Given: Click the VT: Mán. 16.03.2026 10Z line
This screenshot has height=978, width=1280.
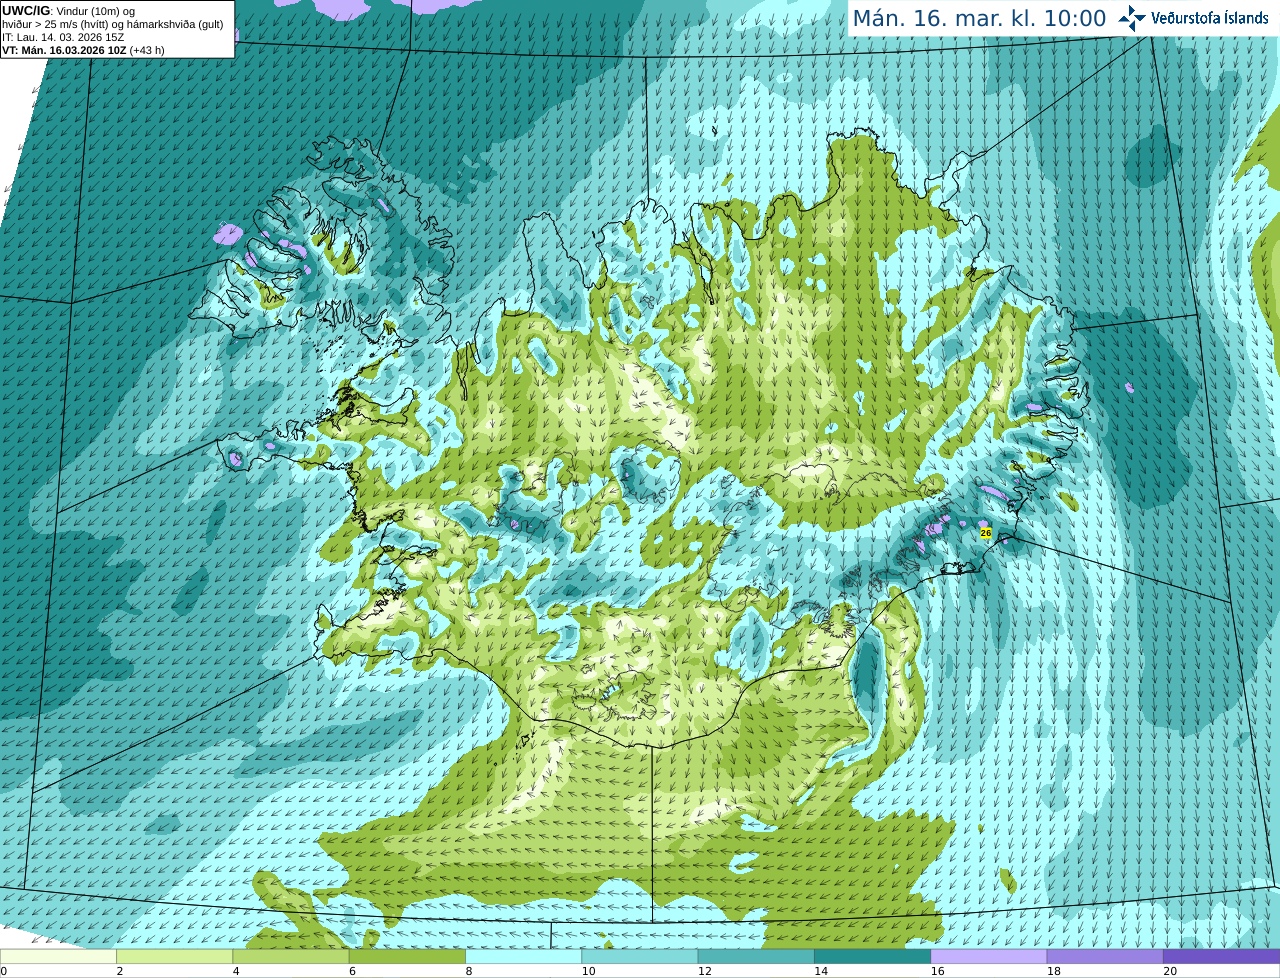Looking at the screenshot, I should (83, 50).
